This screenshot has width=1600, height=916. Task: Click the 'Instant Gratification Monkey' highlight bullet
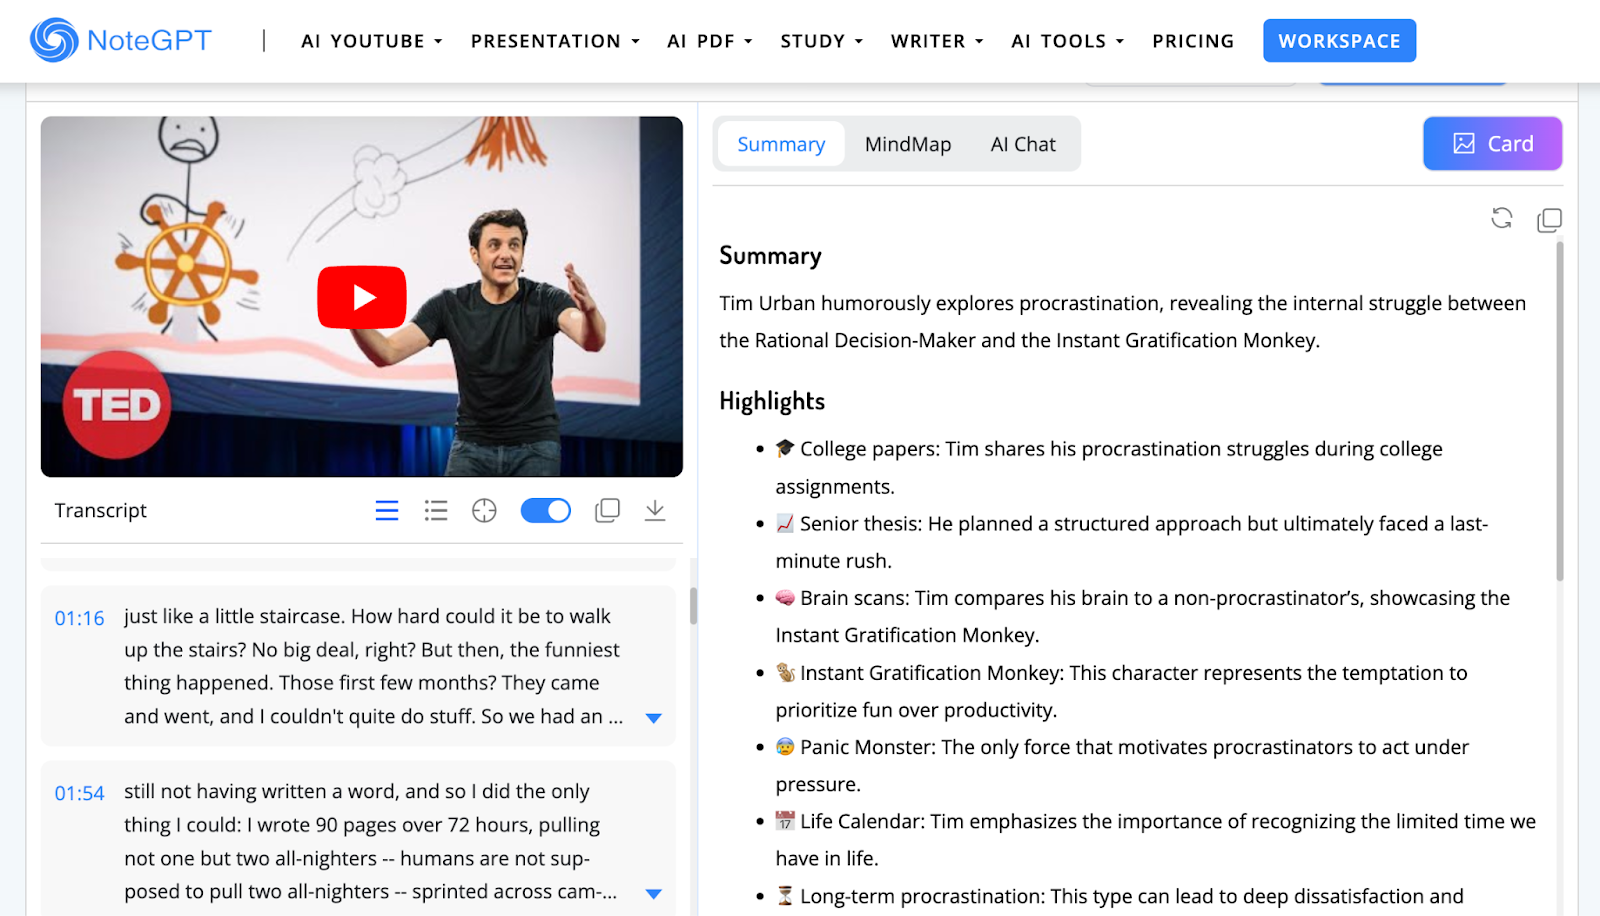point(1121,691)
